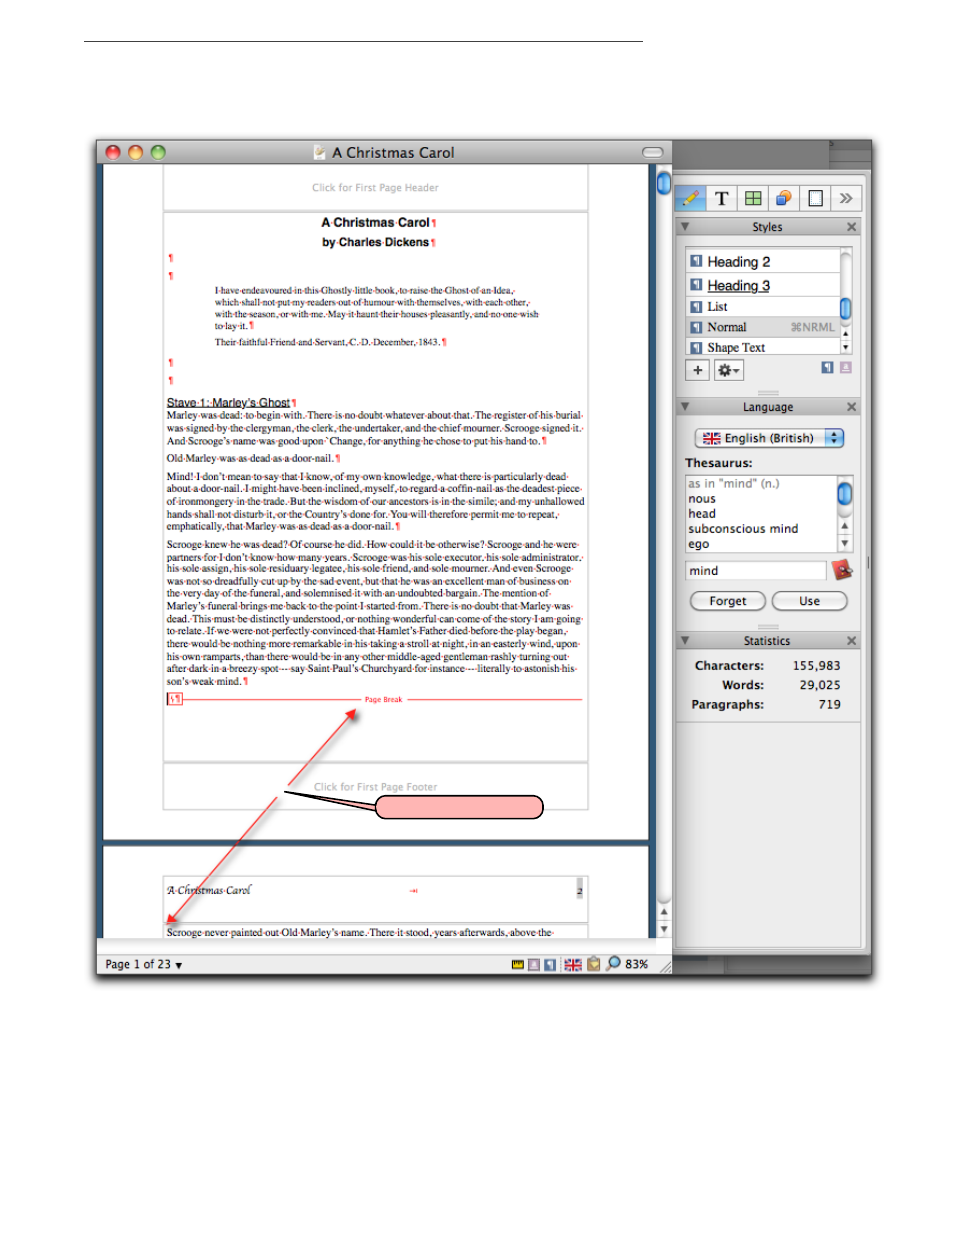
Task: Click thesaurus list scroll thumb
Action: pyautogui.click(x=845, y=493)
